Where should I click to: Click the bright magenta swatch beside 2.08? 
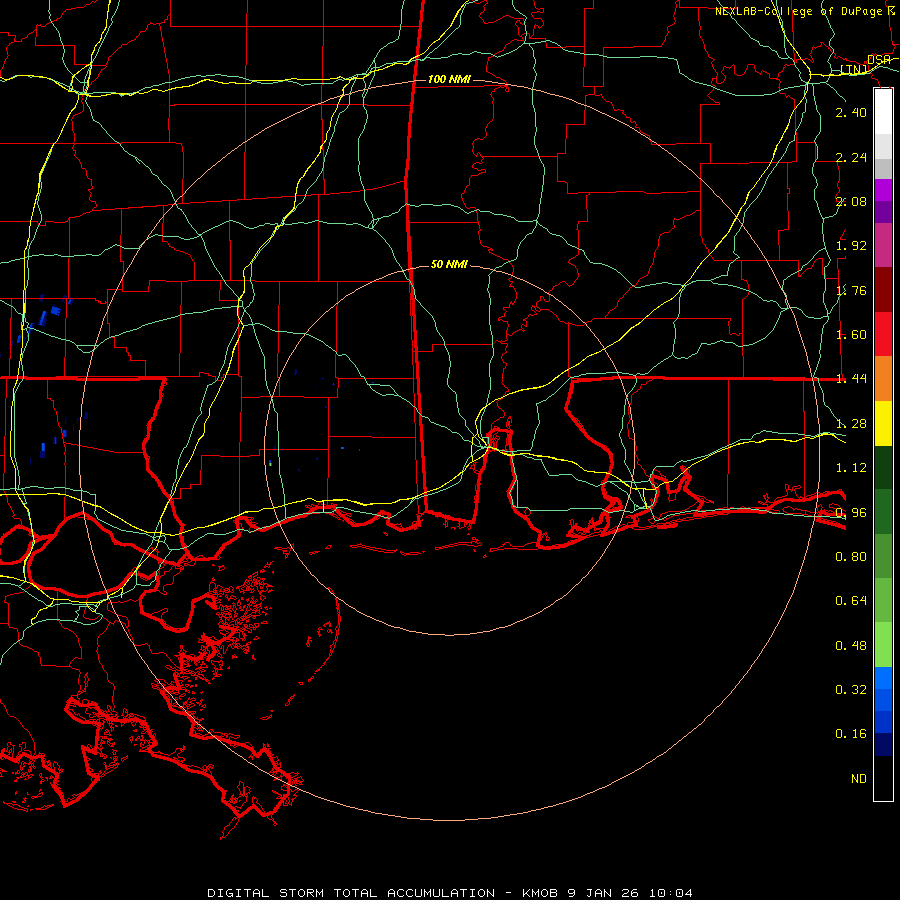point(883,190)
